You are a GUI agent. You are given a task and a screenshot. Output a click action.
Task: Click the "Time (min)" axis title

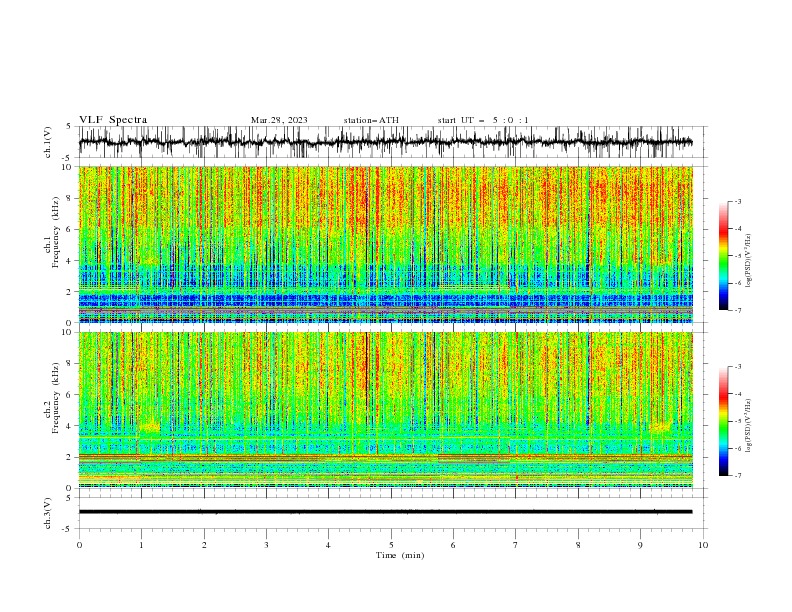[x=400, y=555]
